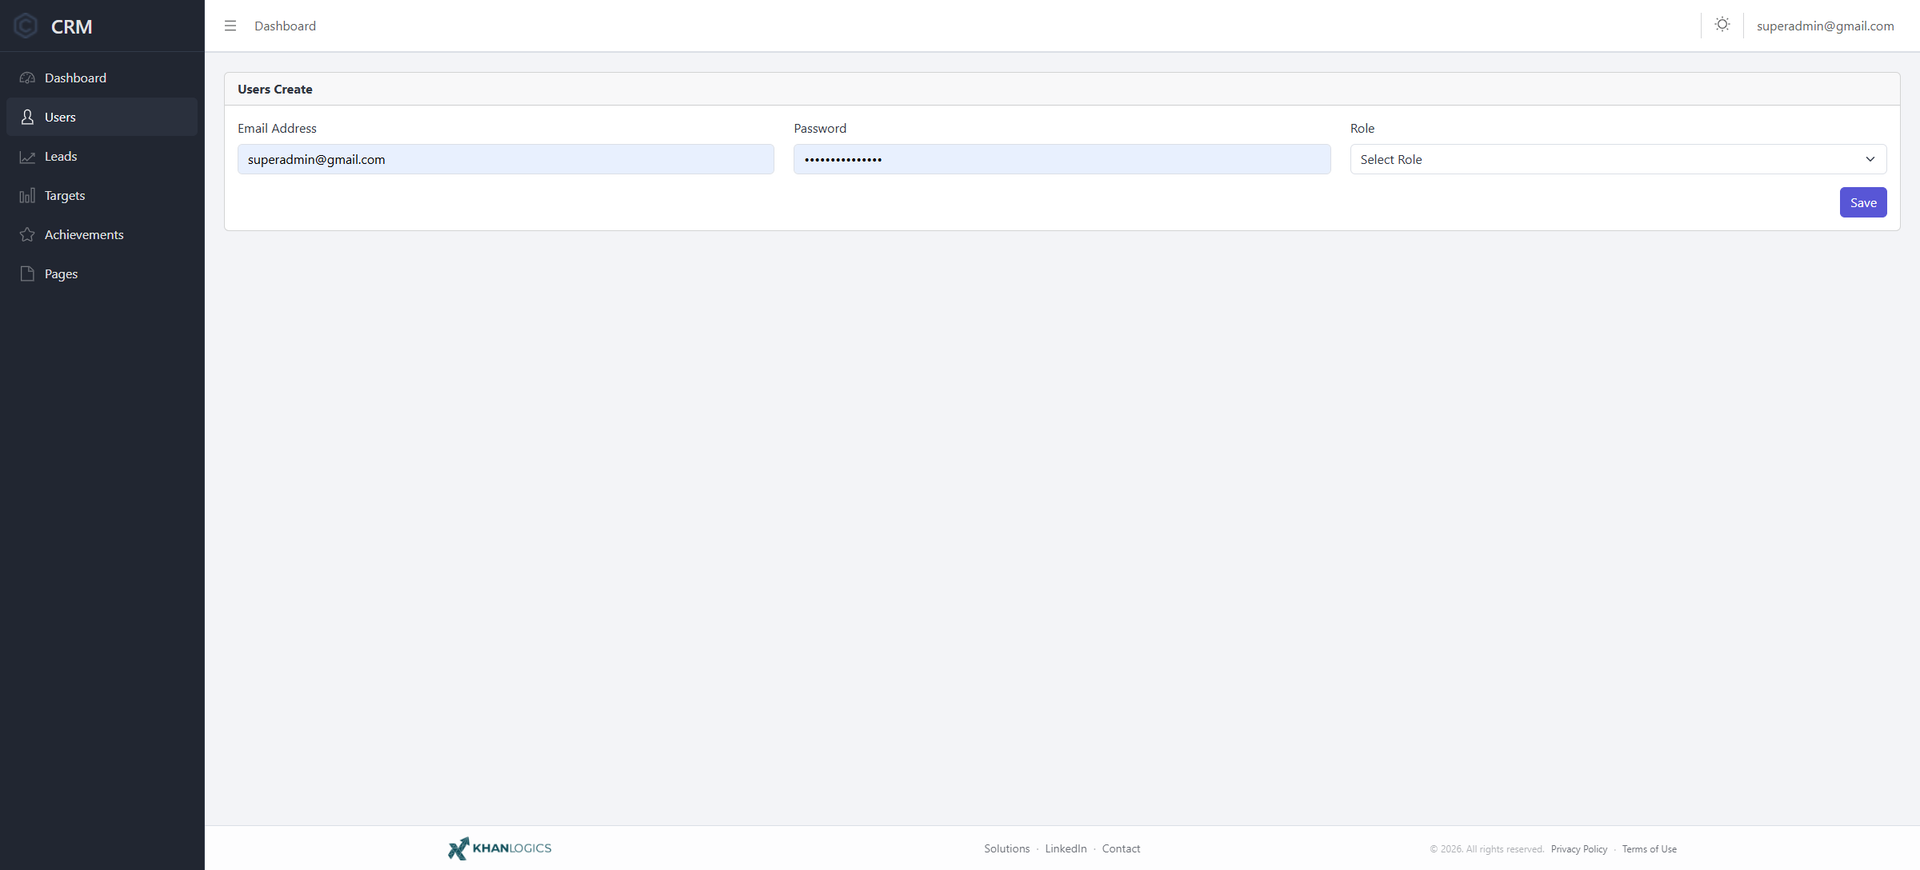Open the Contact footer link

(1121, 849)
